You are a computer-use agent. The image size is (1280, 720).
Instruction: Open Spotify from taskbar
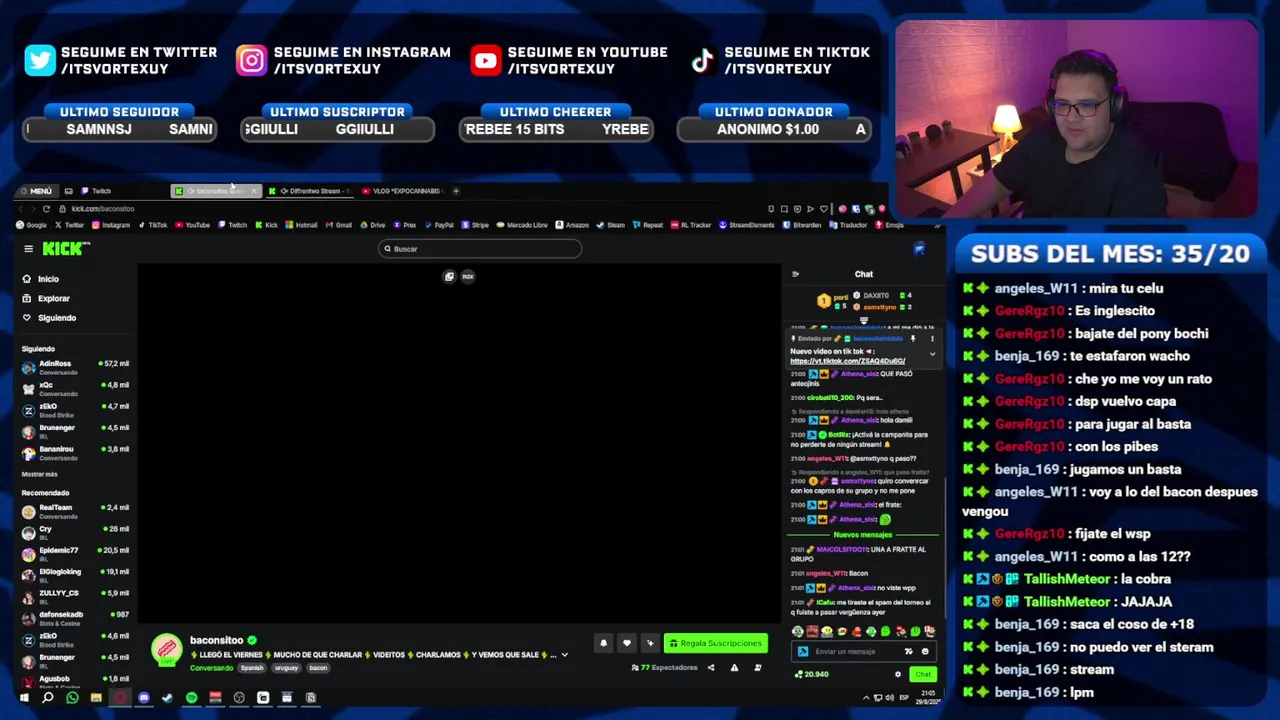[191, 698]
